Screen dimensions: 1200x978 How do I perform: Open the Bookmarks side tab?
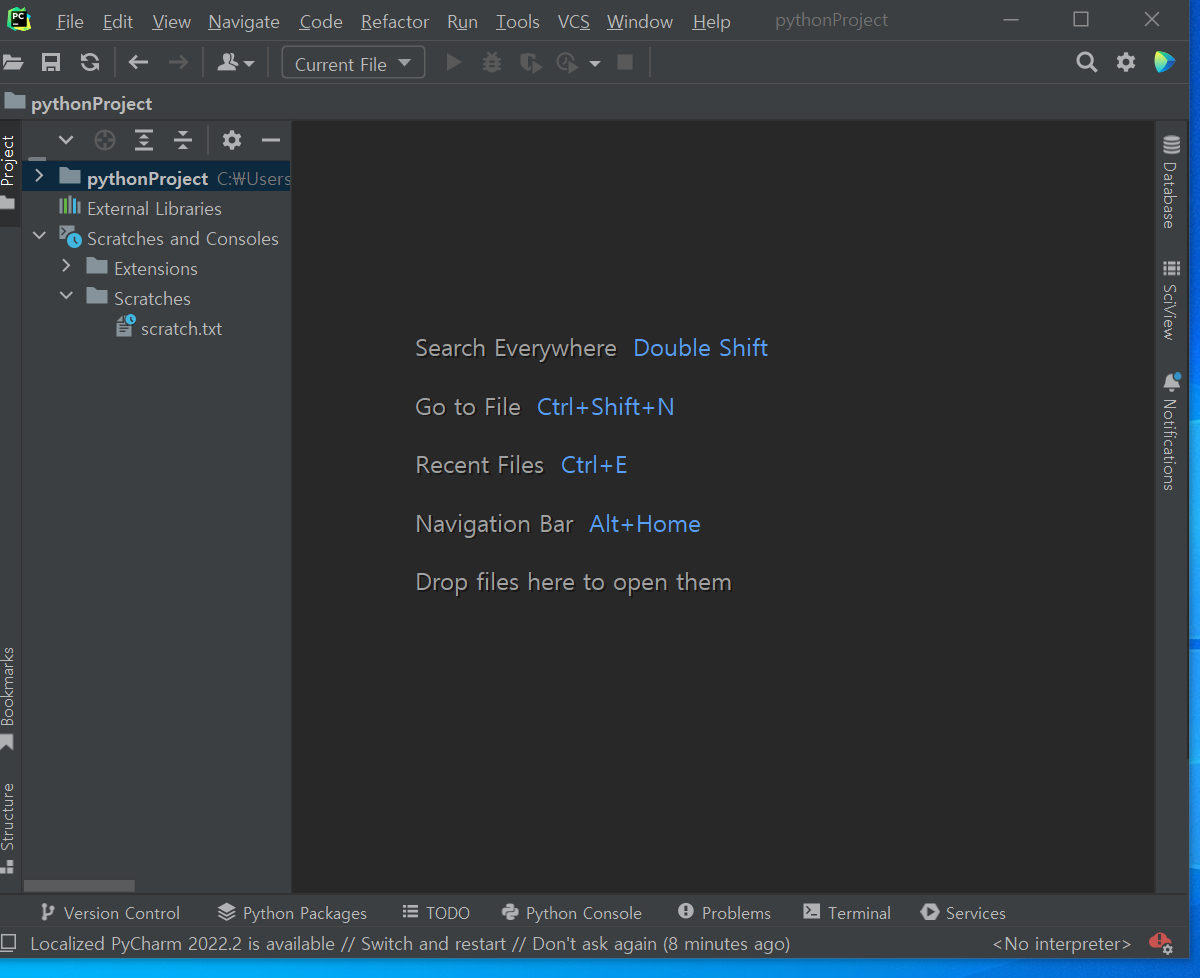pyautogui.click(x=9, y=699)
